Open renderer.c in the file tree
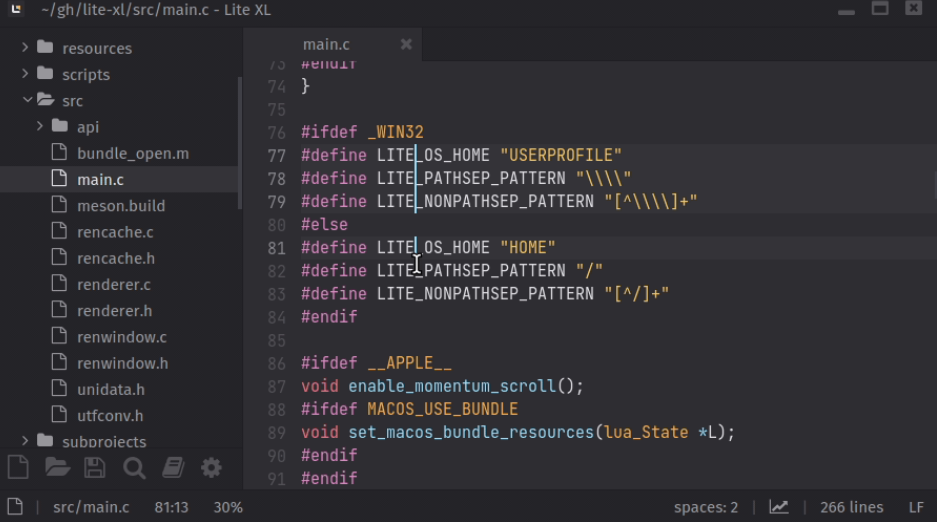The height and width of the screenshot is (522, 937). coord(114,284)
